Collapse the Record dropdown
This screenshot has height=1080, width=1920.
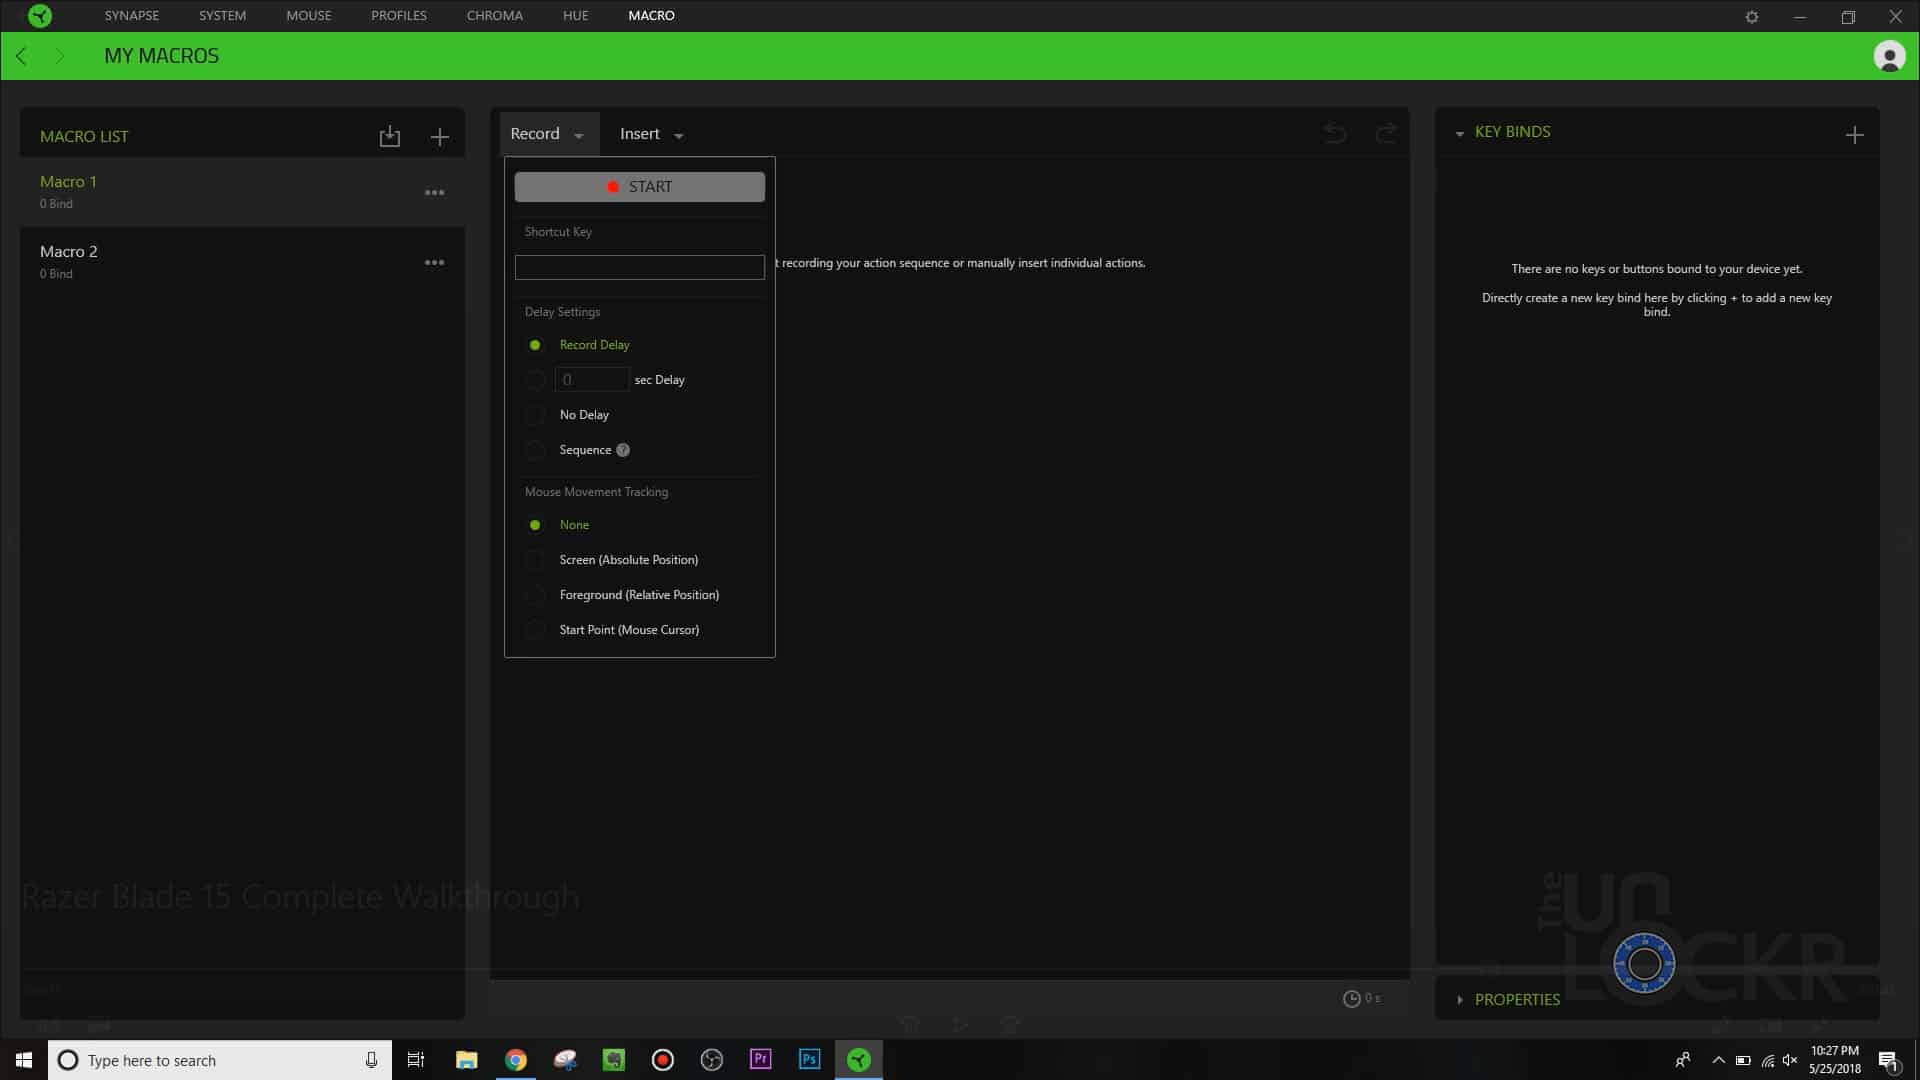point(547,134)
